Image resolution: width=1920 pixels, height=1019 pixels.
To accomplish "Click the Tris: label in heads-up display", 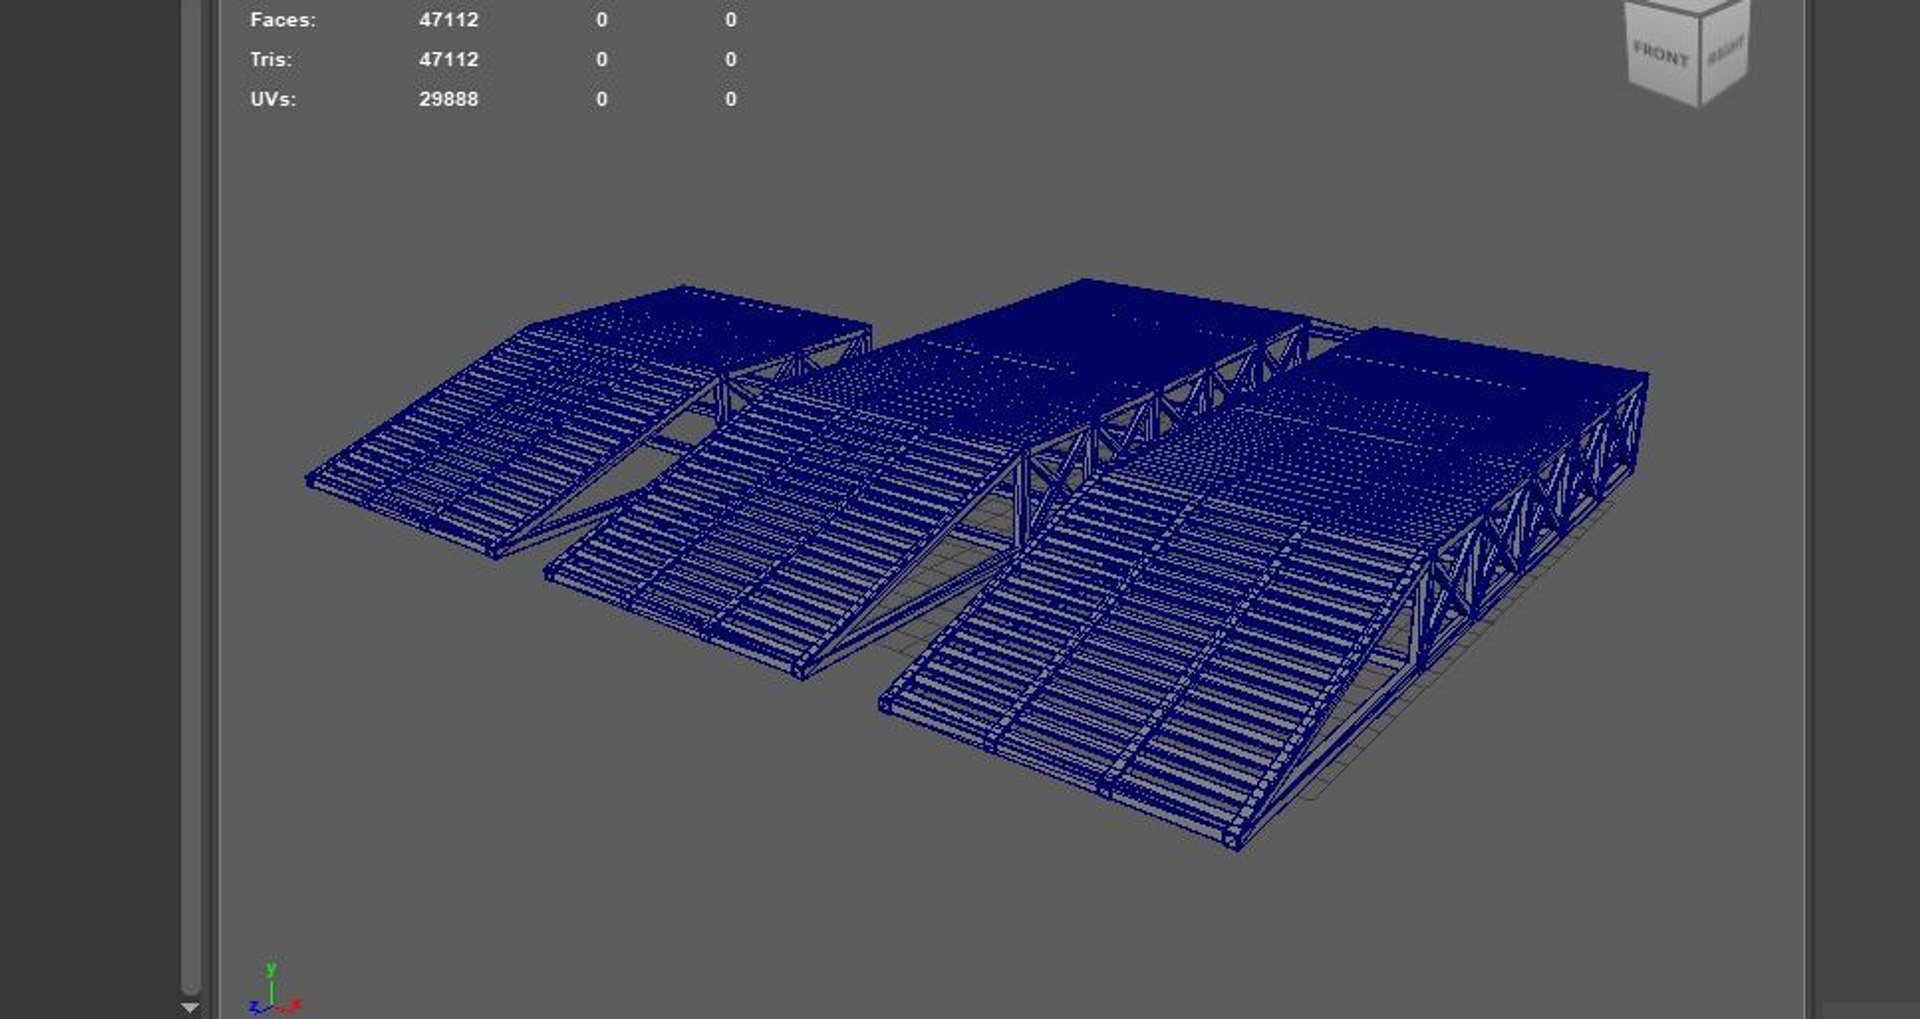I will pos(271,60).
